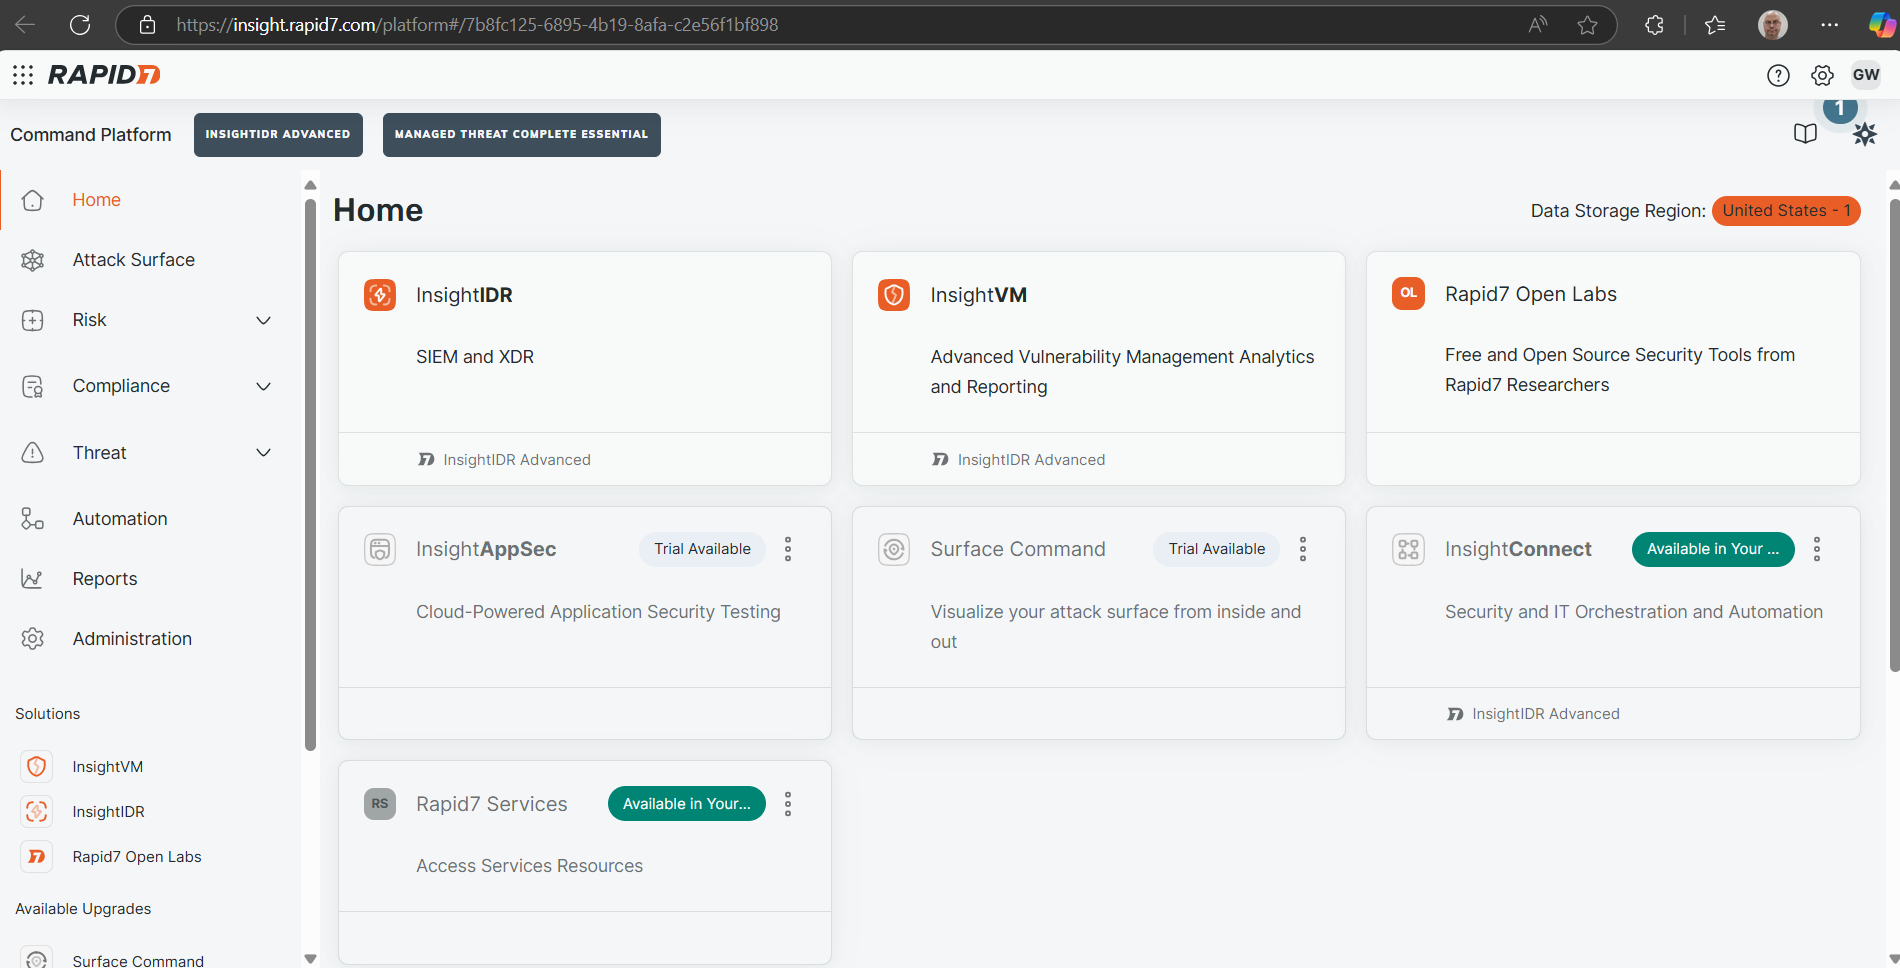
Task: Click the InsightVM card shield icon
Action: 894,295
